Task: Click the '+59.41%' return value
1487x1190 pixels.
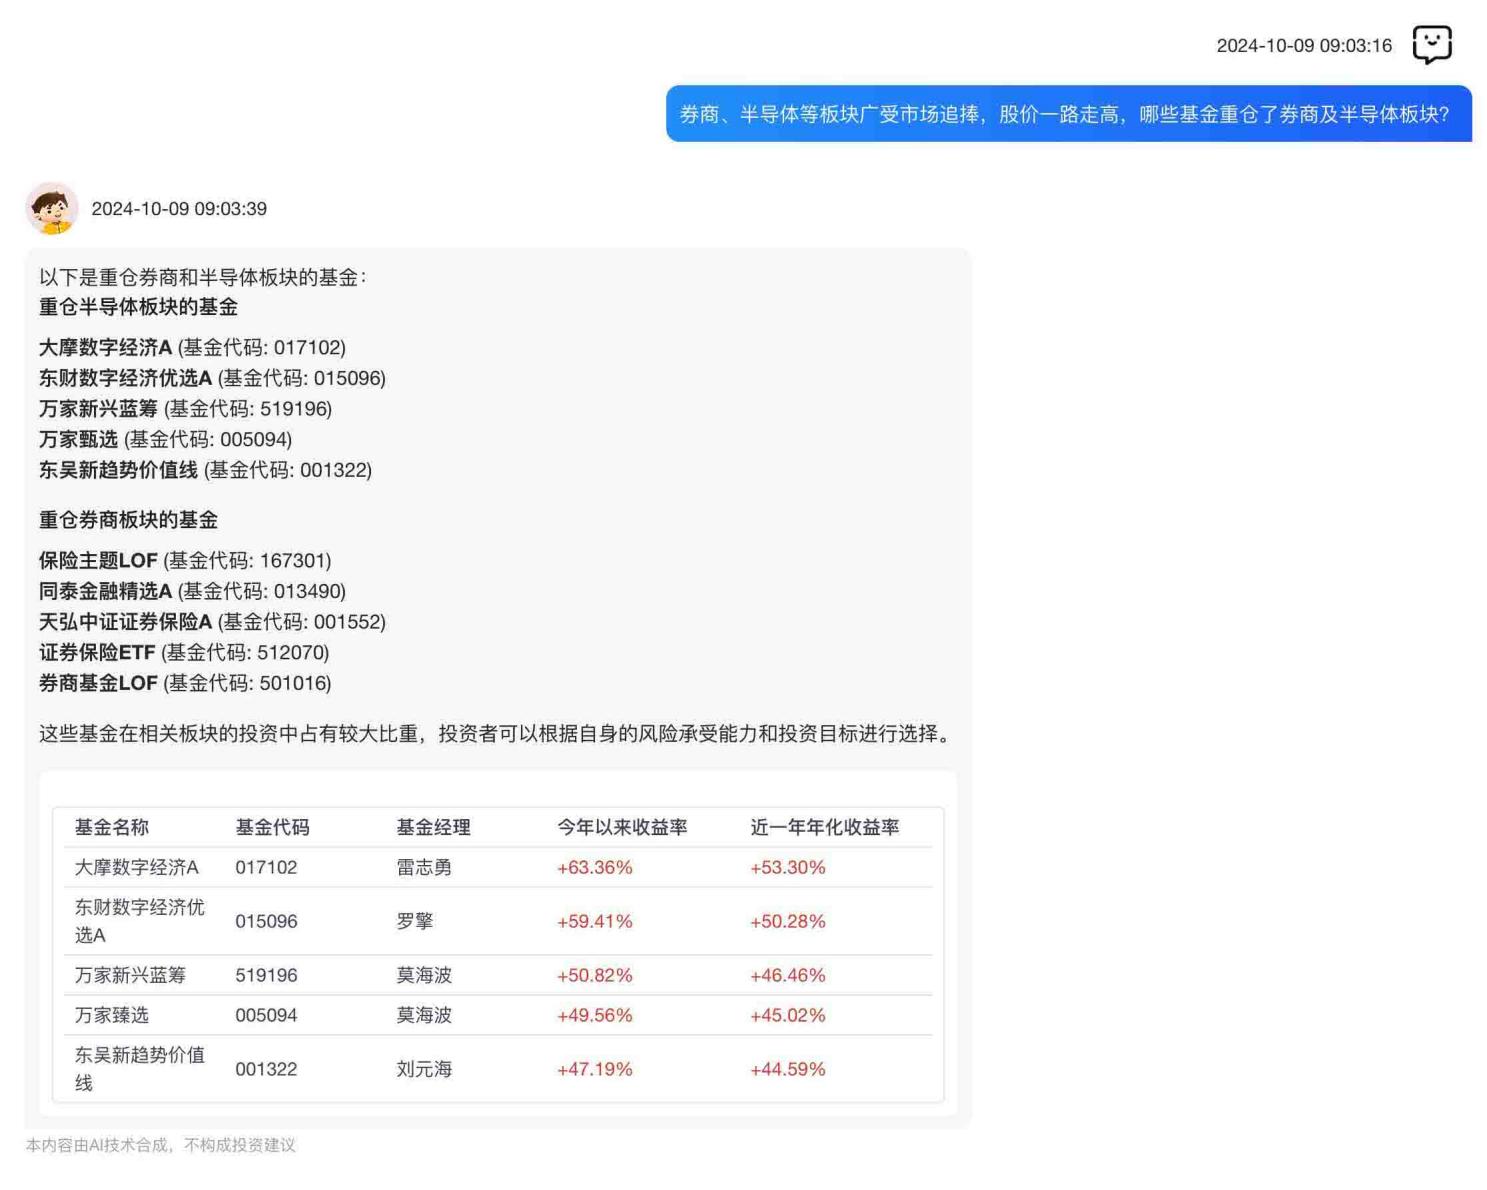Action: click(x=595, y=922)
